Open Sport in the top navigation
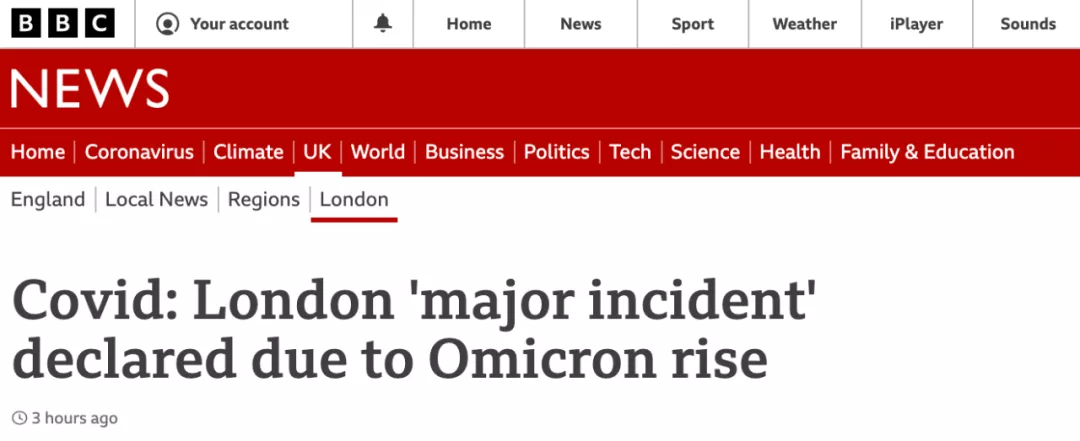The height and width of the screenshot is (441, 1080). 693,24
